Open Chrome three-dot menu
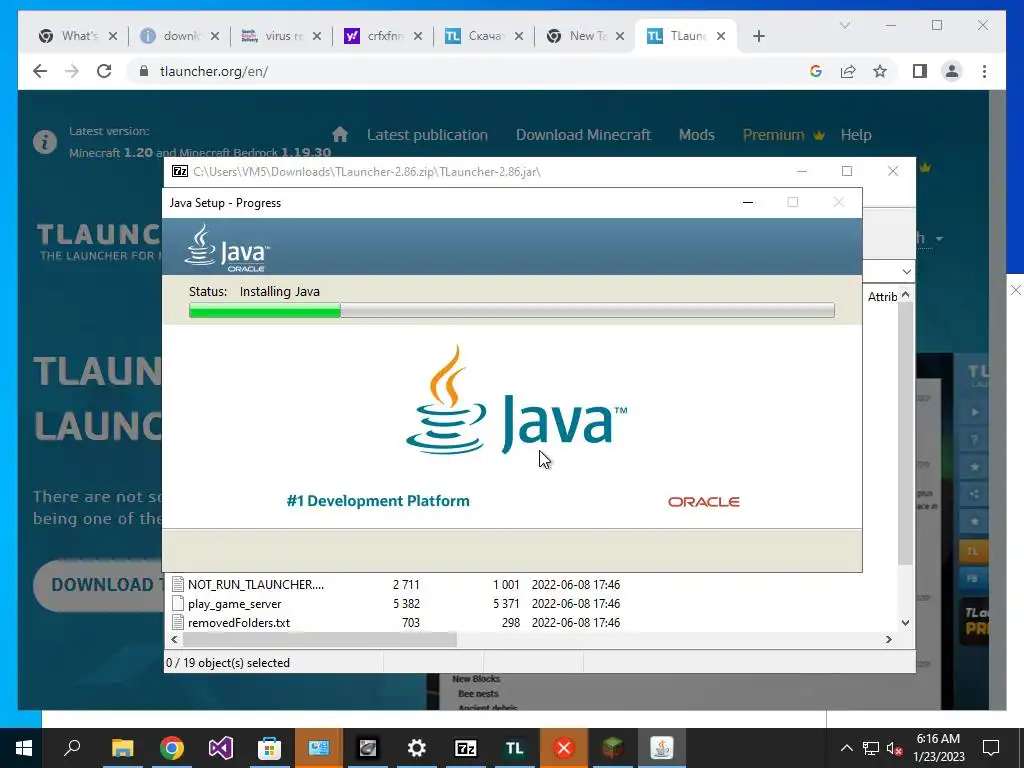 coord(984,71)
